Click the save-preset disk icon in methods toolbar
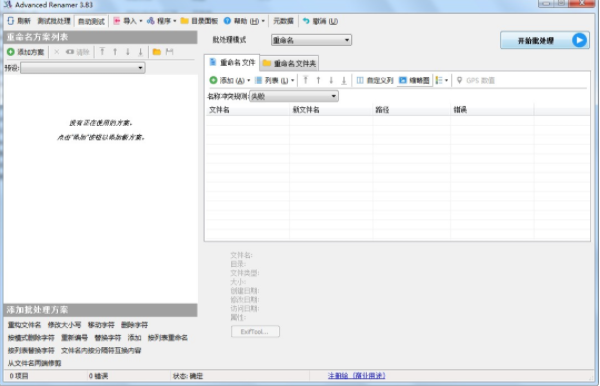 (170, 52)
